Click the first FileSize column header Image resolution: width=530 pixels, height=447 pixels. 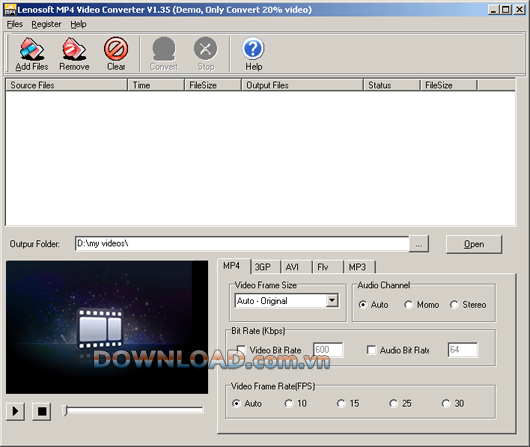(213, 85)
